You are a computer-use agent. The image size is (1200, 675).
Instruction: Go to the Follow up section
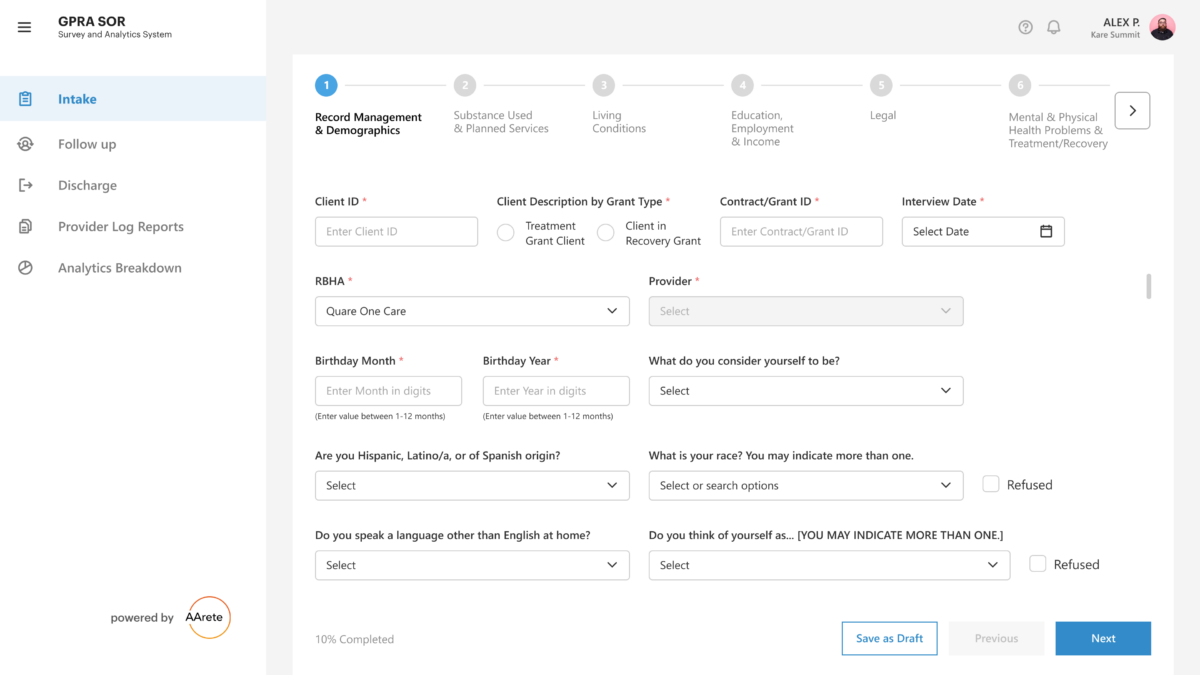(x=24, y=144)
